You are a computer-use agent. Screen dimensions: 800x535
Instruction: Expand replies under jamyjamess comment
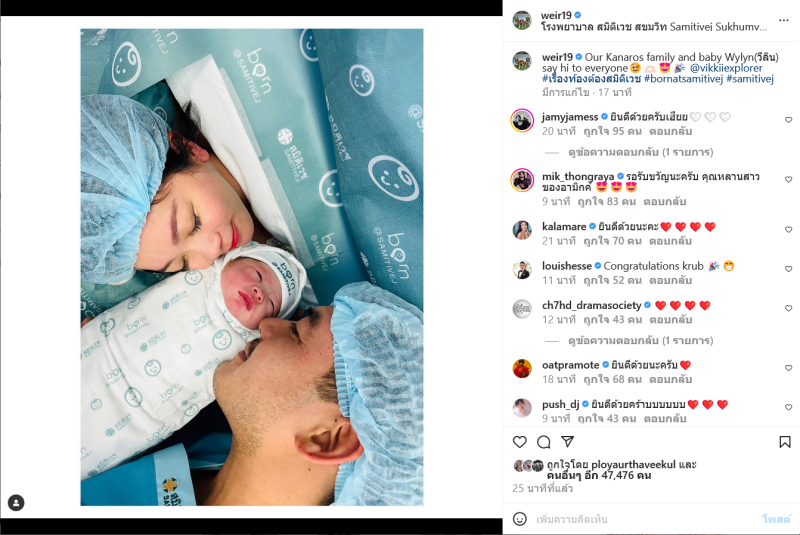[640, 152]
